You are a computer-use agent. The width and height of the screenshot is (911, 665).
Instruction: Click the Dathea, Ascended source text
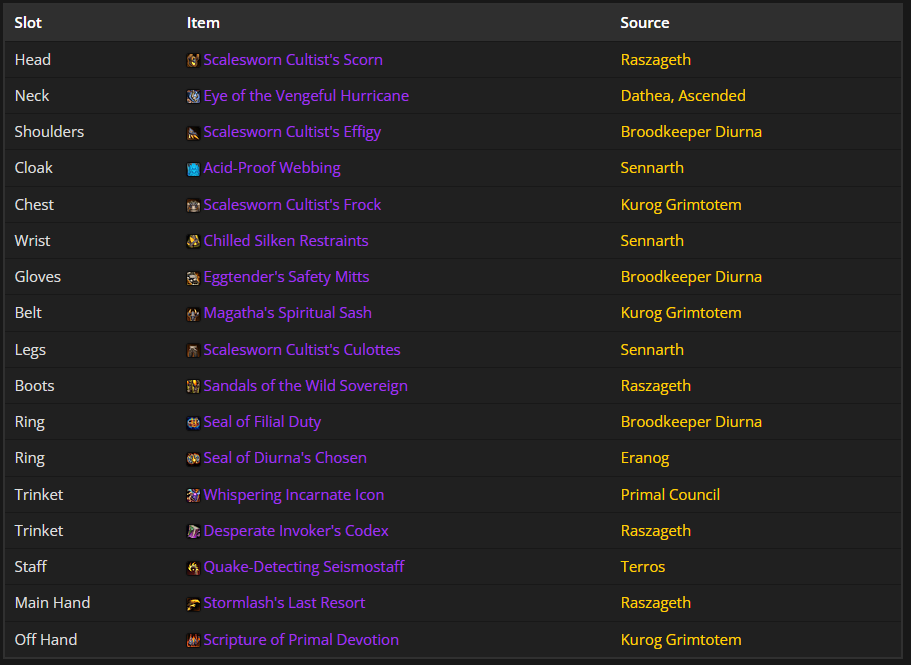click(682, 96)
